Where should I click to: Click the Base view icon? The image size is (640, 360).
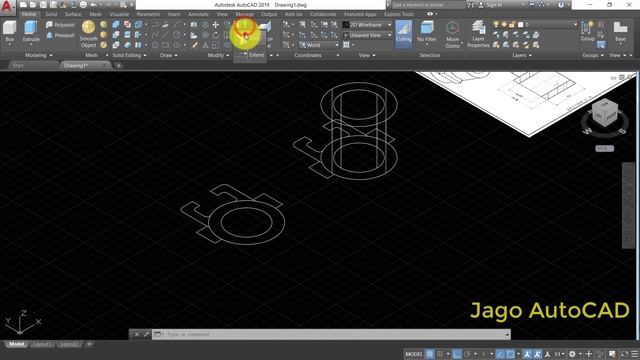click(x=620, y=31)
